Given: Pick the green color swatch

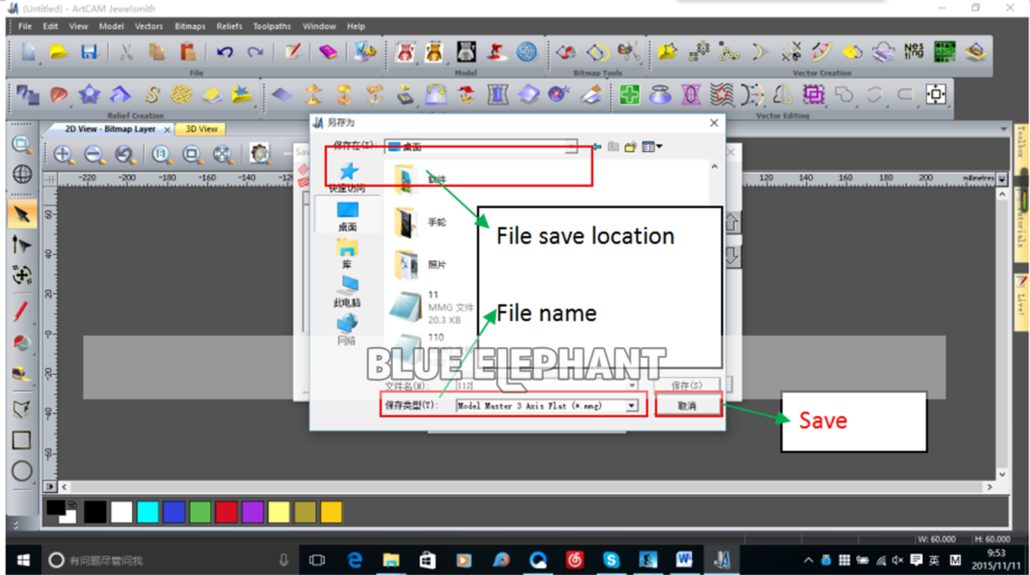Looking at the screenshot, I should pyautogui.click(x=200, y=512).
